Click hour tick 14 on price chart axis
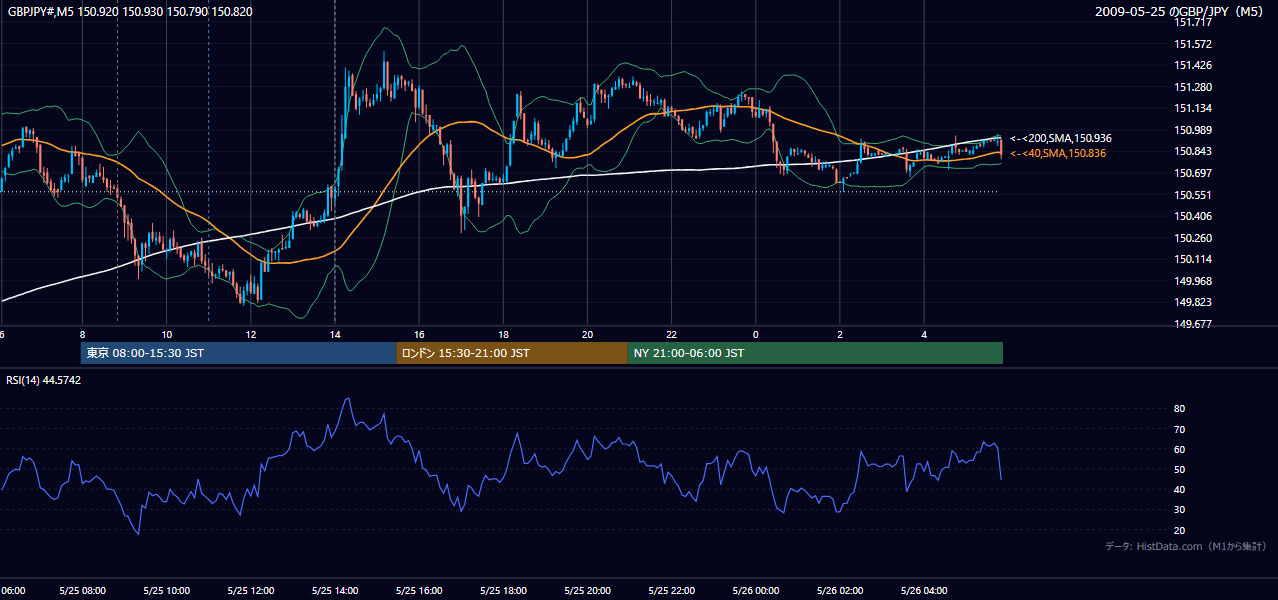1278x600 pixels. (x=335, y=334)
